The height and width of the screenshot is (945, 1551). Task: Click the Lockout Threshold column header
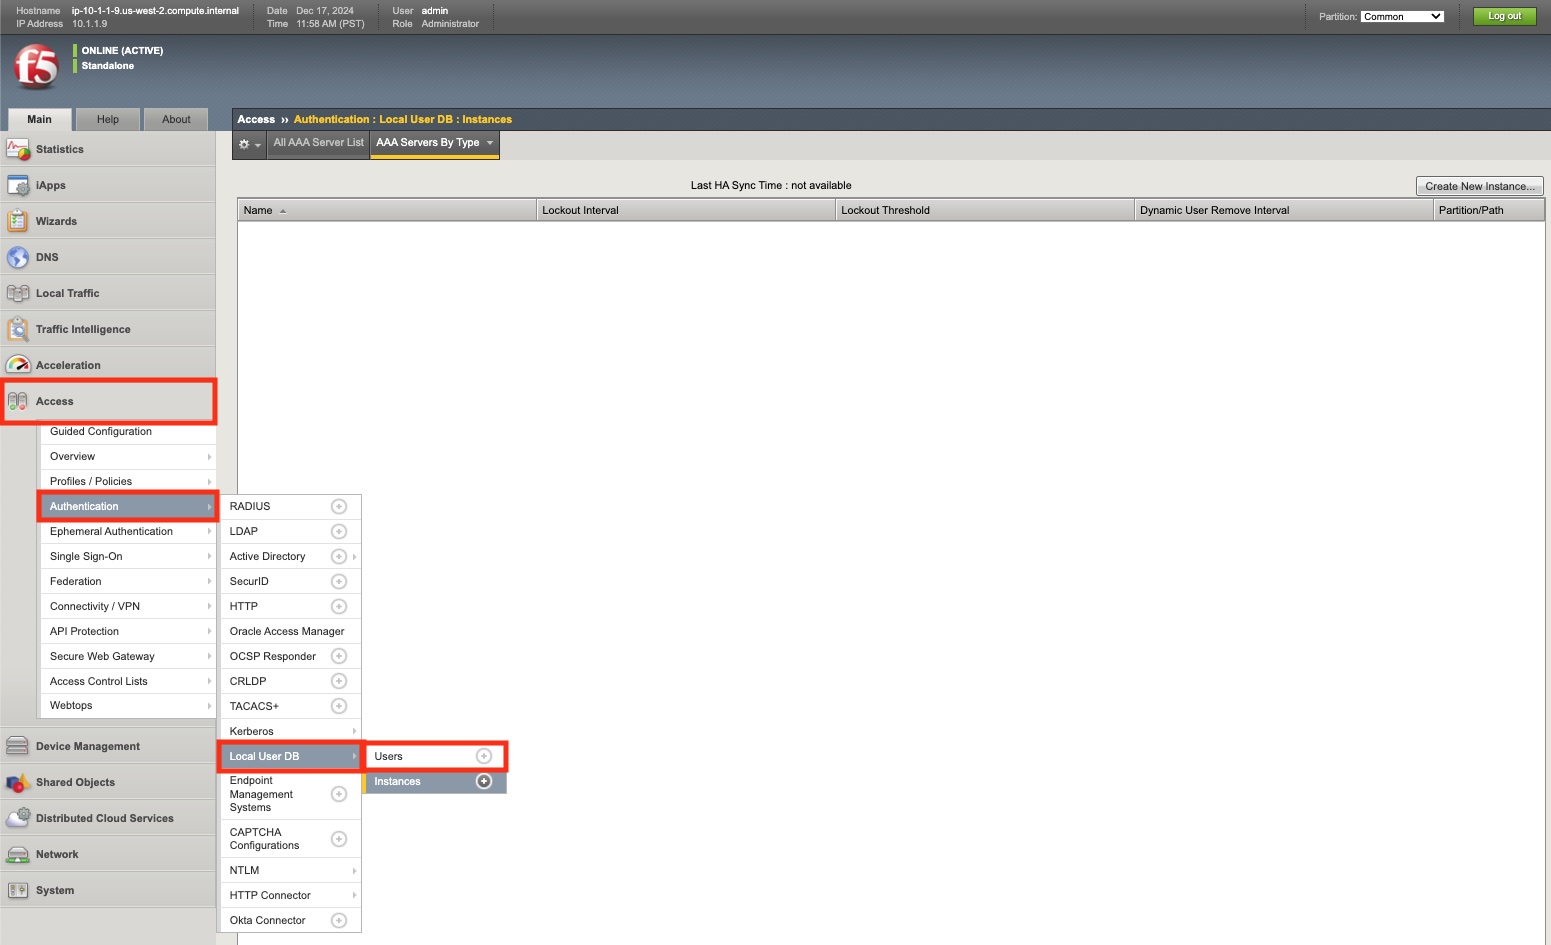pyautogui.click(x=985, y=210)
